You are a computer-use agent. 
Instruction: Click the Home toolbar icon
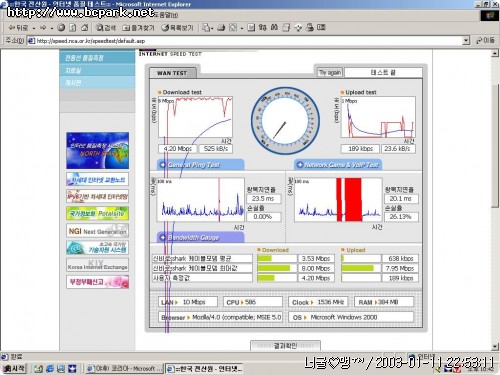pos(85,28)
